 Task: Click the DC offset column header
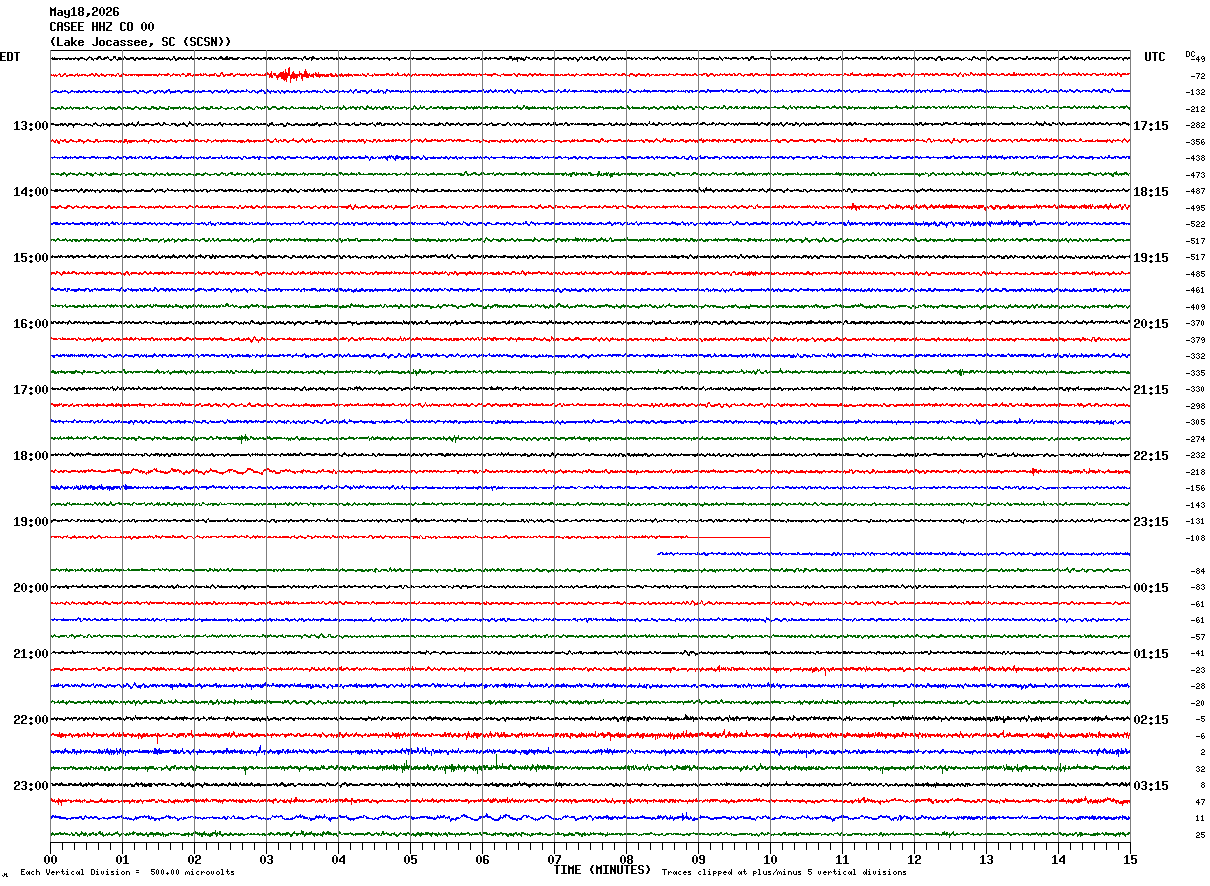(x=1190, y=54)
